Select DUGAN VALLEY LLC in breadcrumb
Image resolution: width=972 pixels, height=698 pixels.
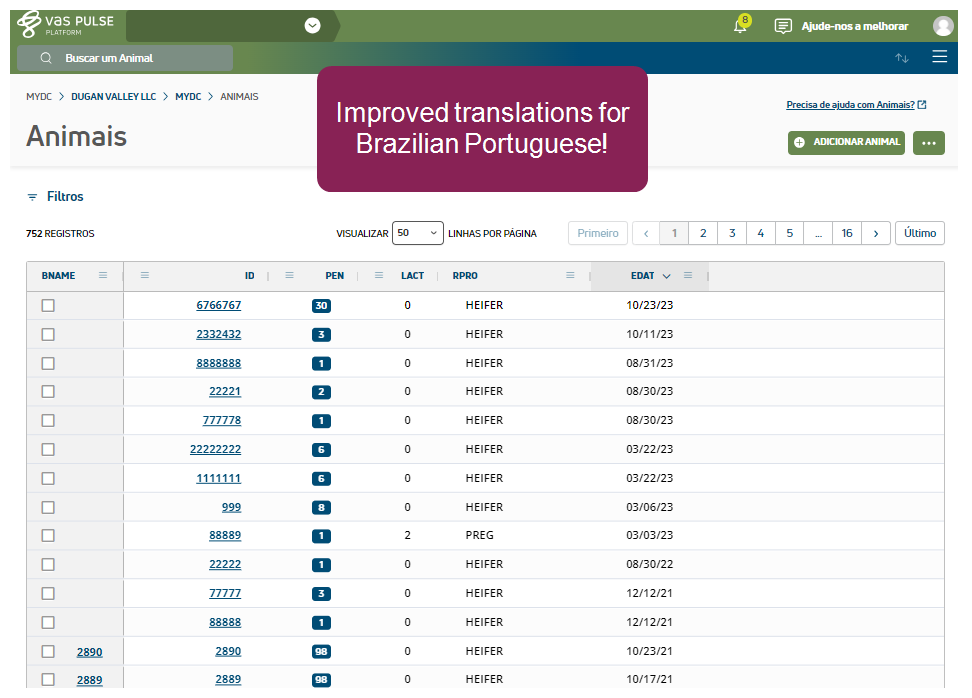pyautogui.click(x=113, y=97)
